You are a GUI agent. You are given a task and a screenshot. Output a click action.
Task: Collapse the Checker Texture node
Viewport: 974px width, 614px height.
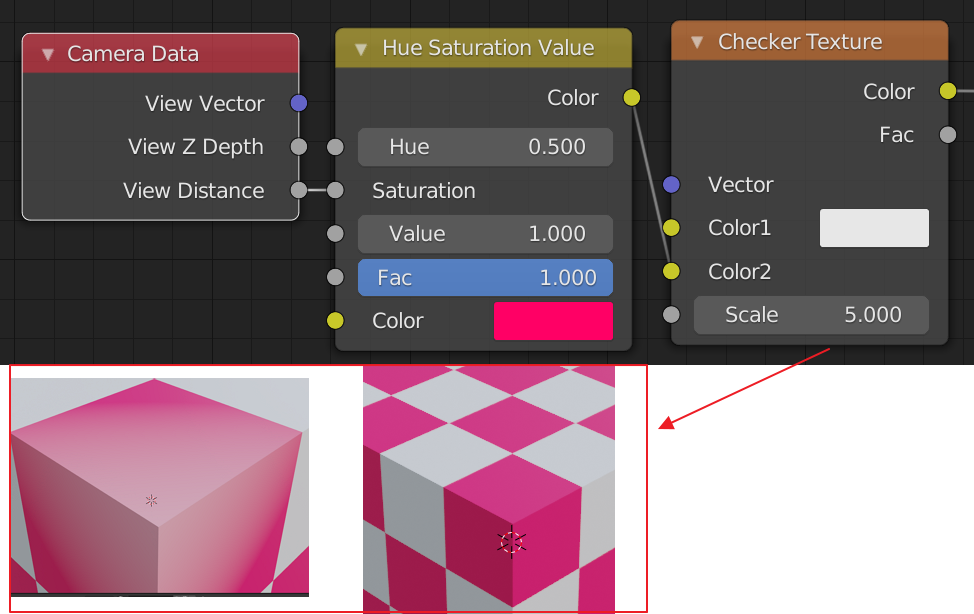tap(697, 42)
